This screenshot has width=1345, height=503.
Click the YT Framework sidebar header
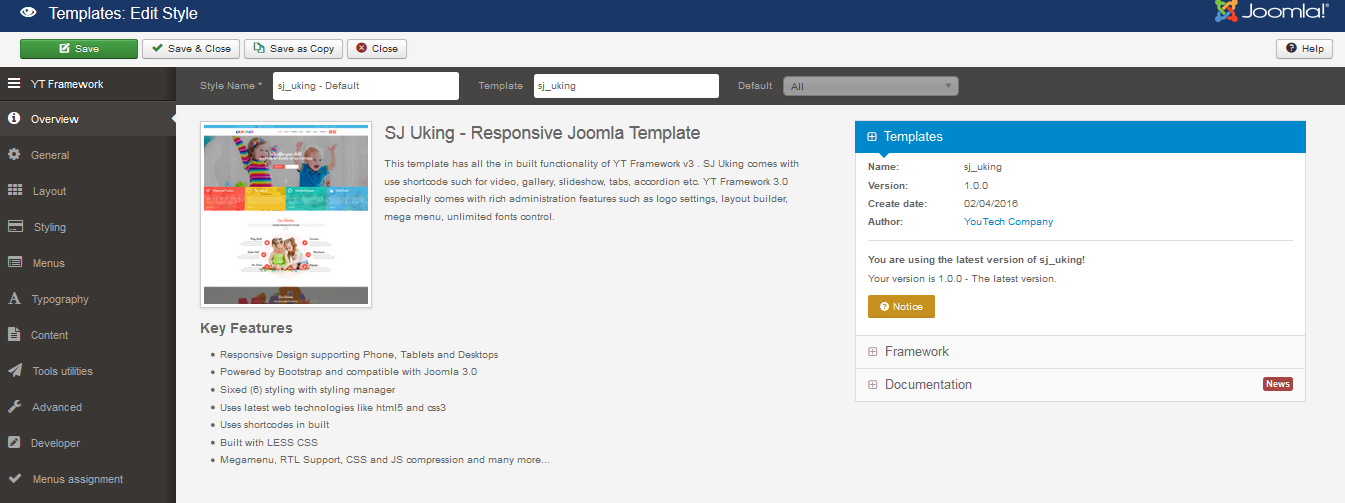coord(88,84)
